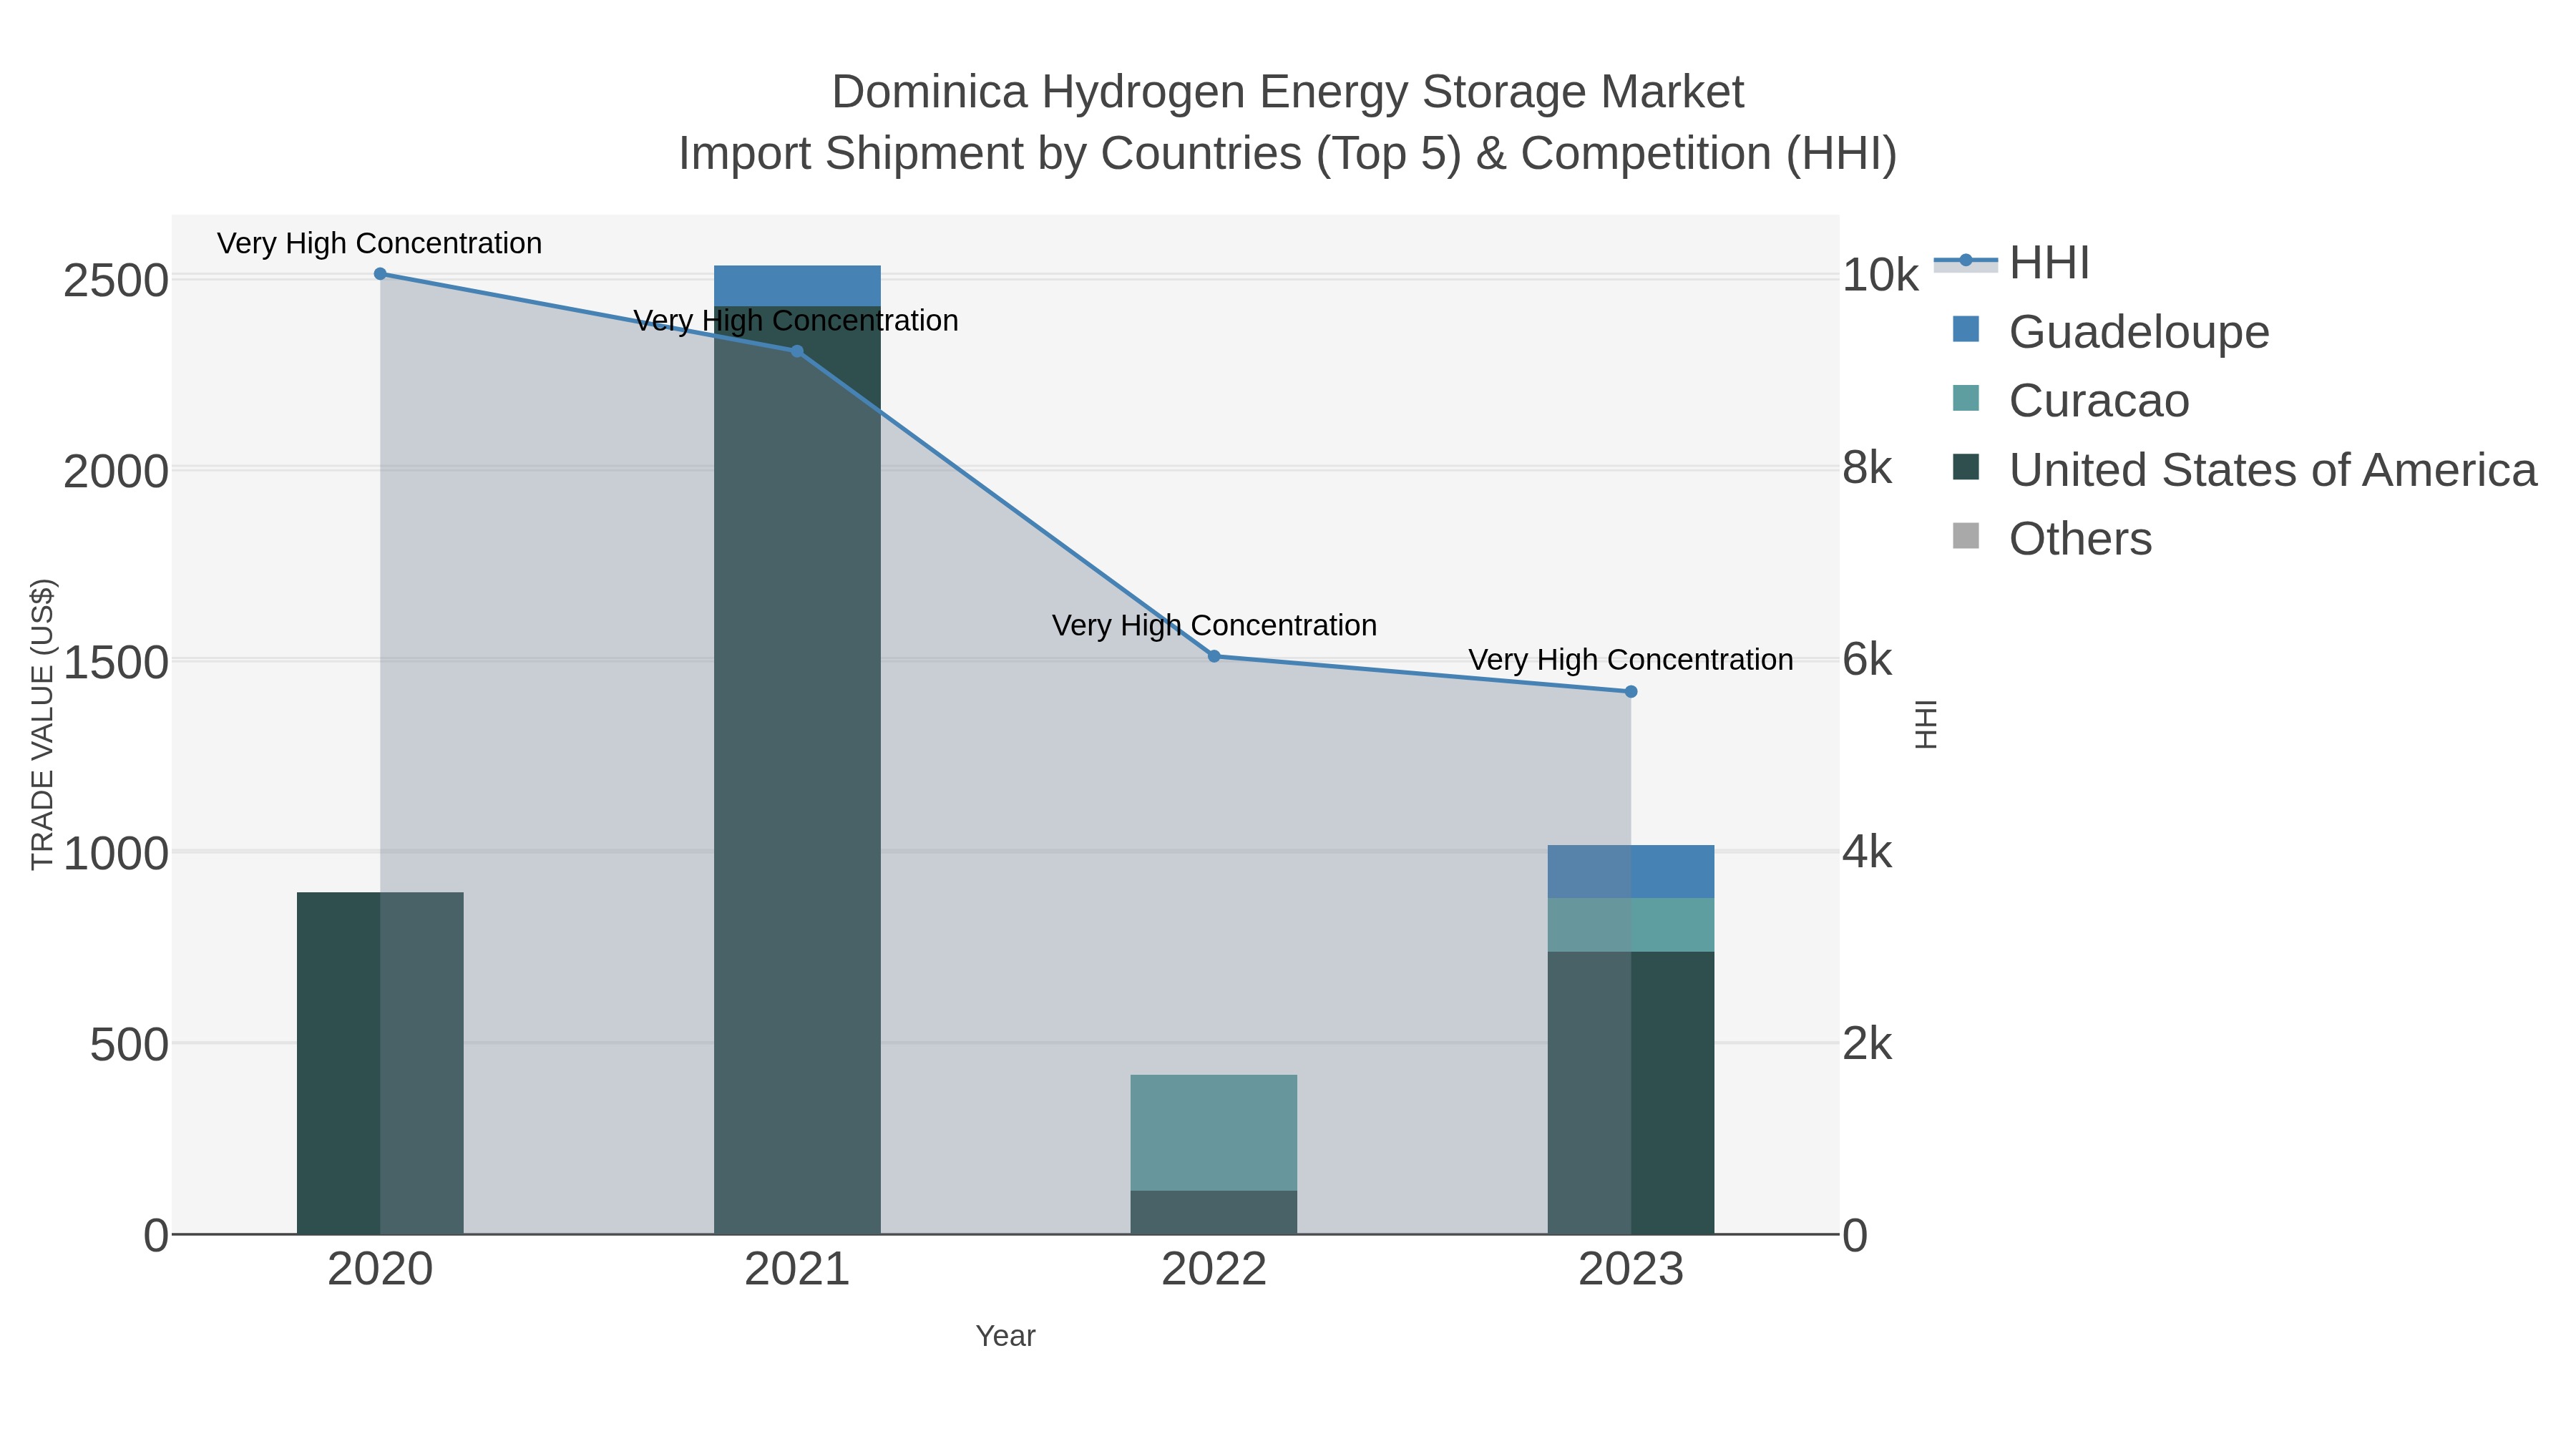Click the 2023 Guadeloupe bar segment
Image resolution: width=2576 pixels, height=1449 pixels.
1631,872
